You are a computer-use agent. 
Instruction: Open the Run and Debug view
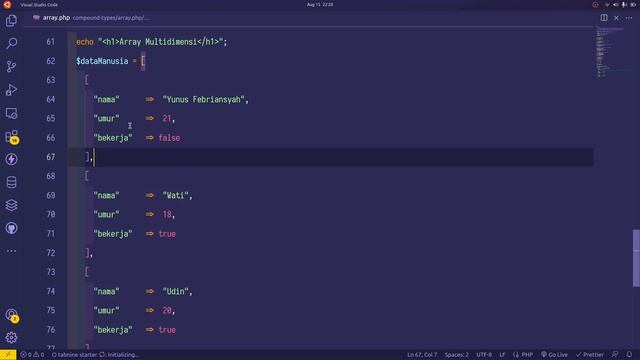(11, 90)
